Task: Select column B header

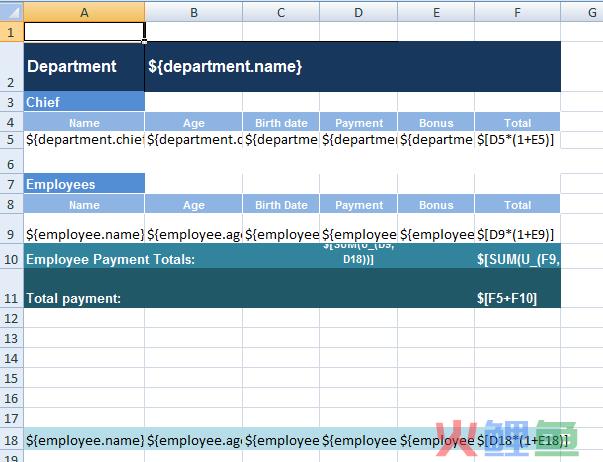Action: [x=194, y=12]
